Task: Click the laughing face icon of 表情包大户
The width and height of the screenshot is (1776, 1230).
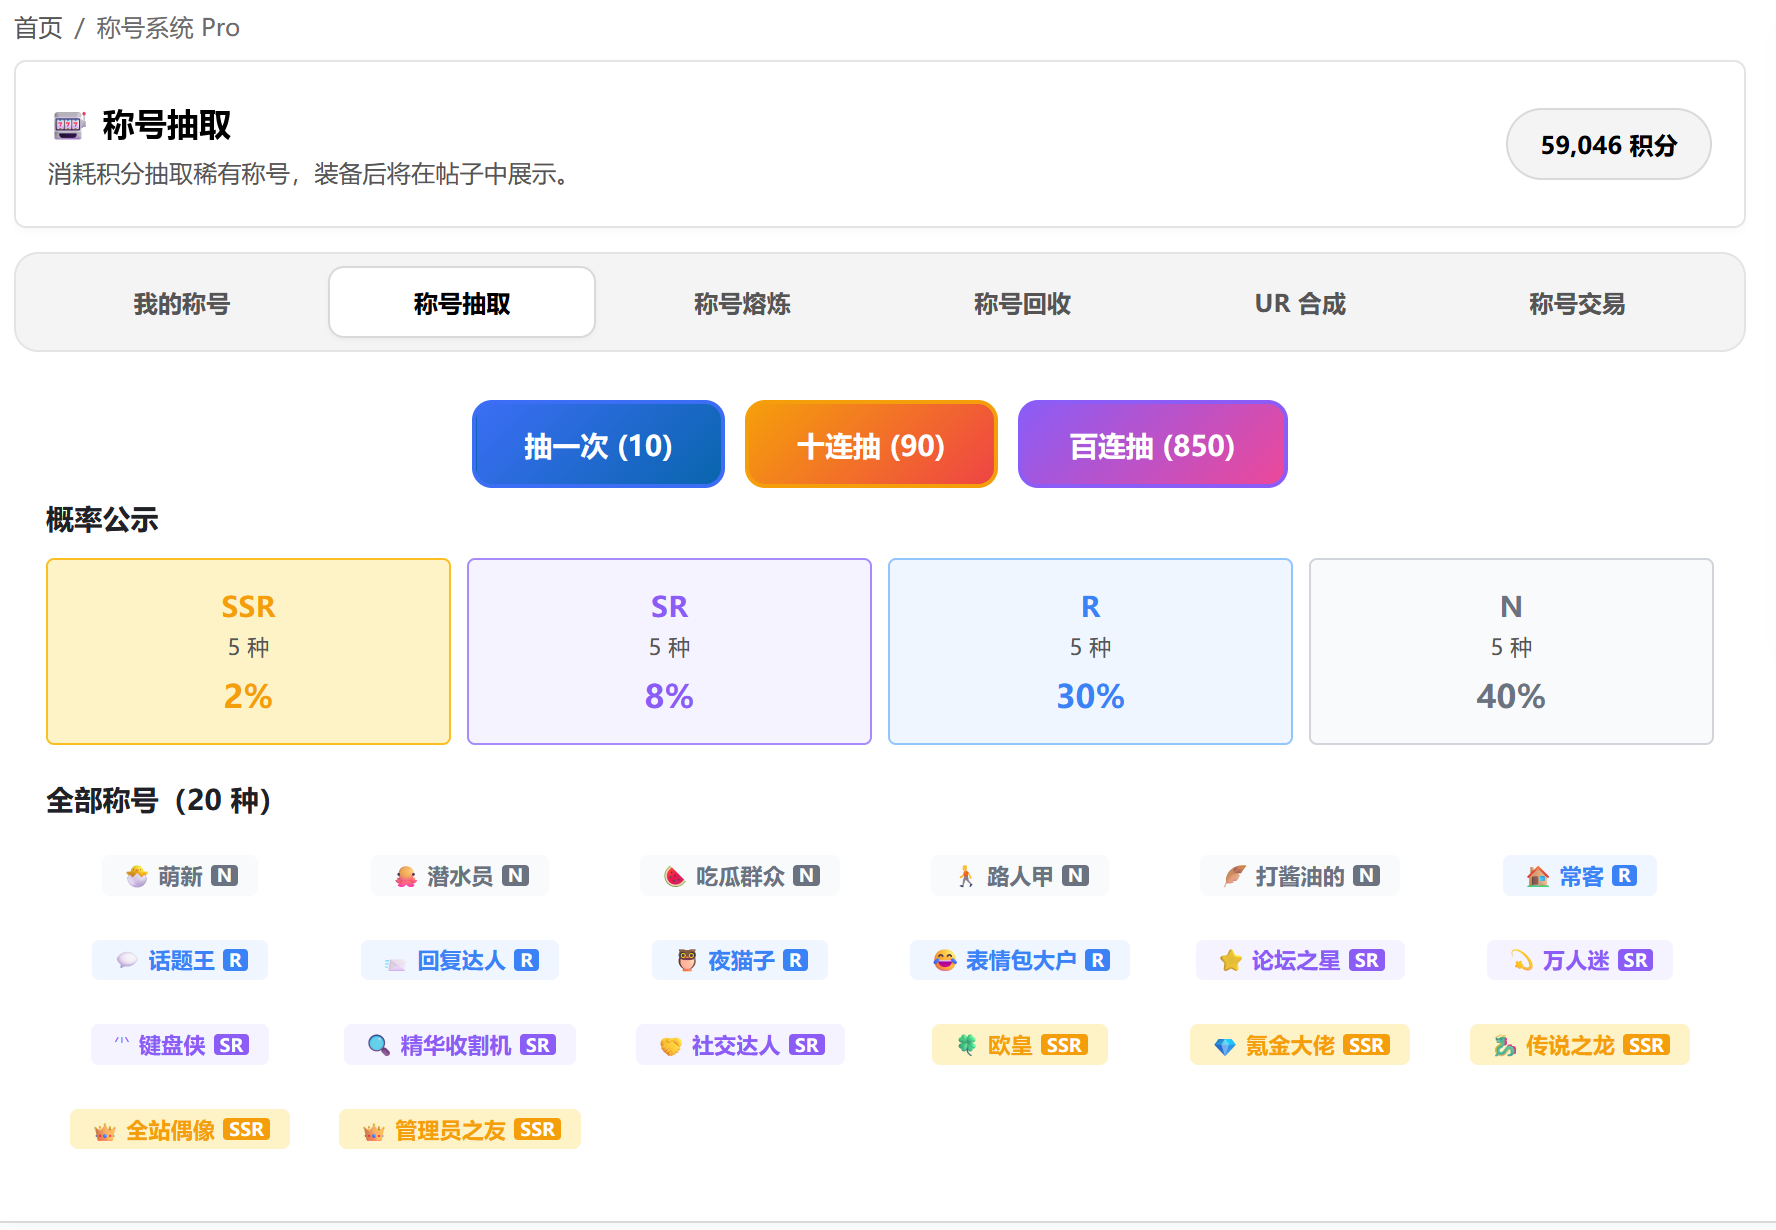Action: pyautogui.click(x=945, y=961)
